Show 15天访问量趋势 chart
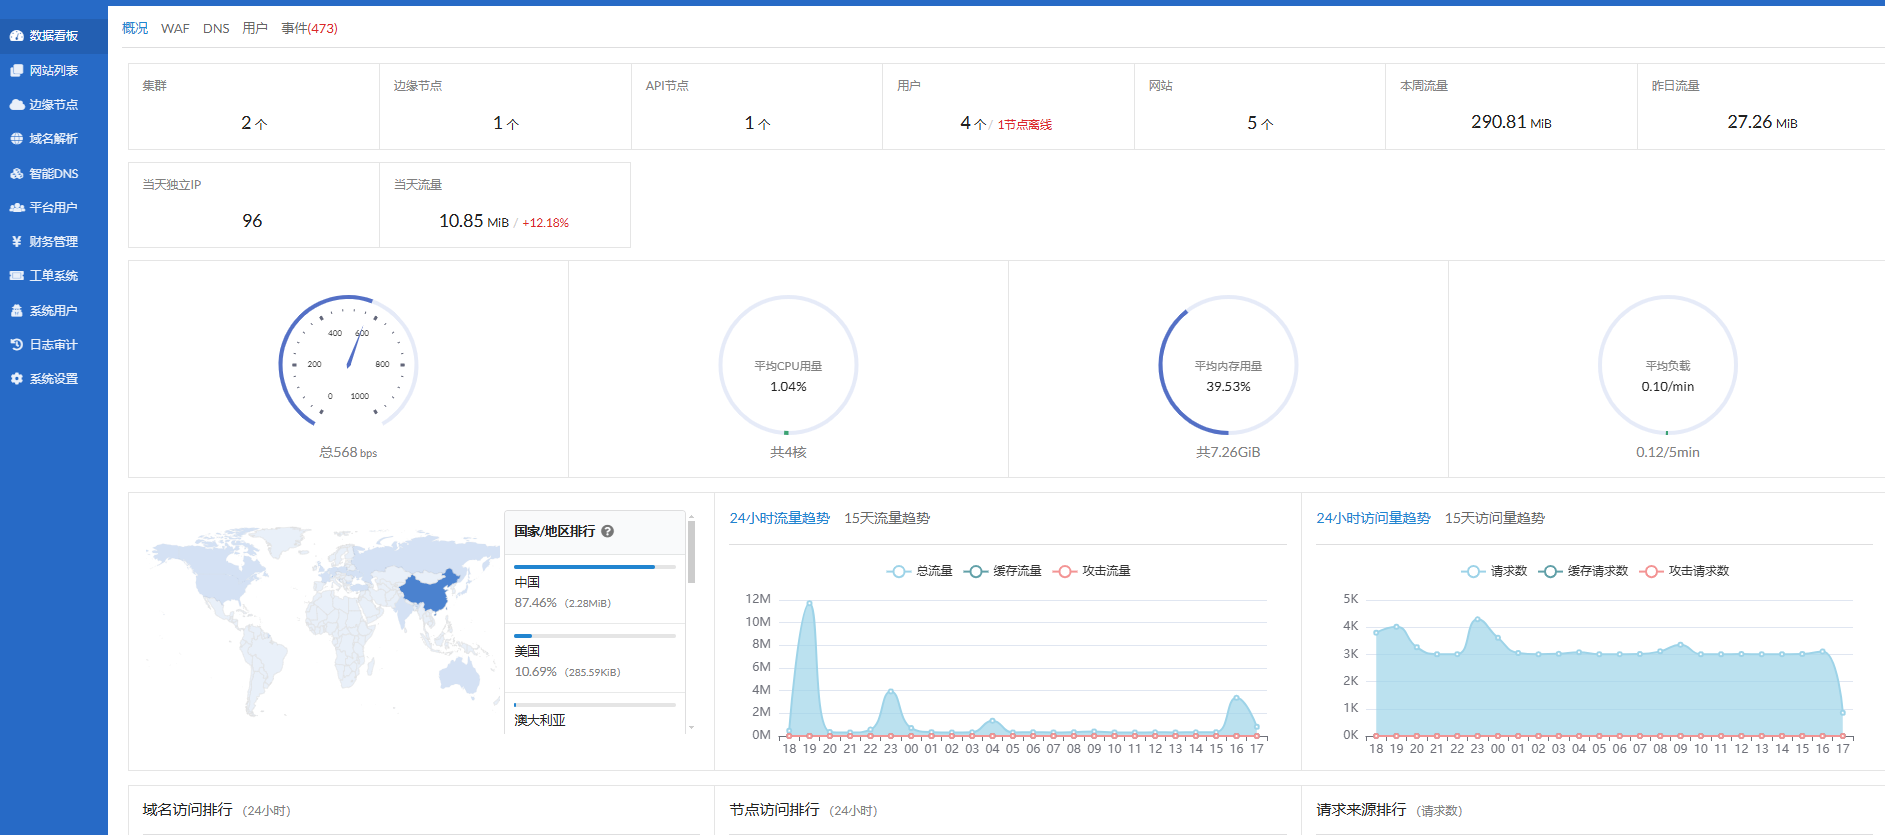Viewport: 1885px width, 835px height. [x=1494, y=518]
